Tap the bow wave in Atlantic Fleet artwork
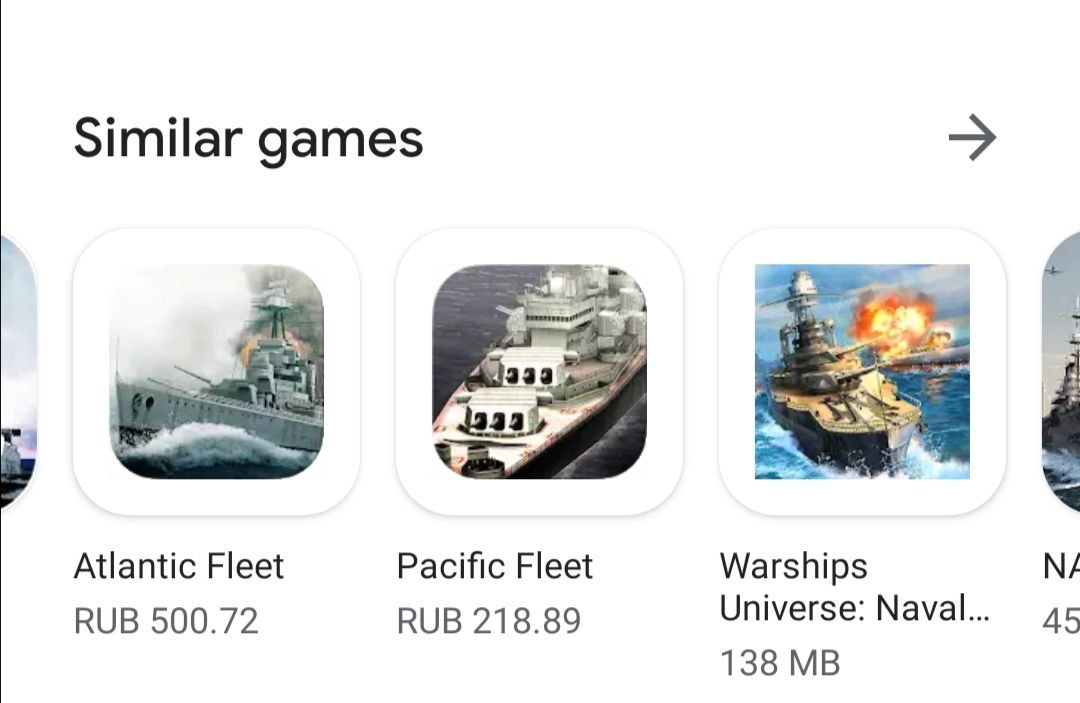The image size is (1080, 703). 207,446
